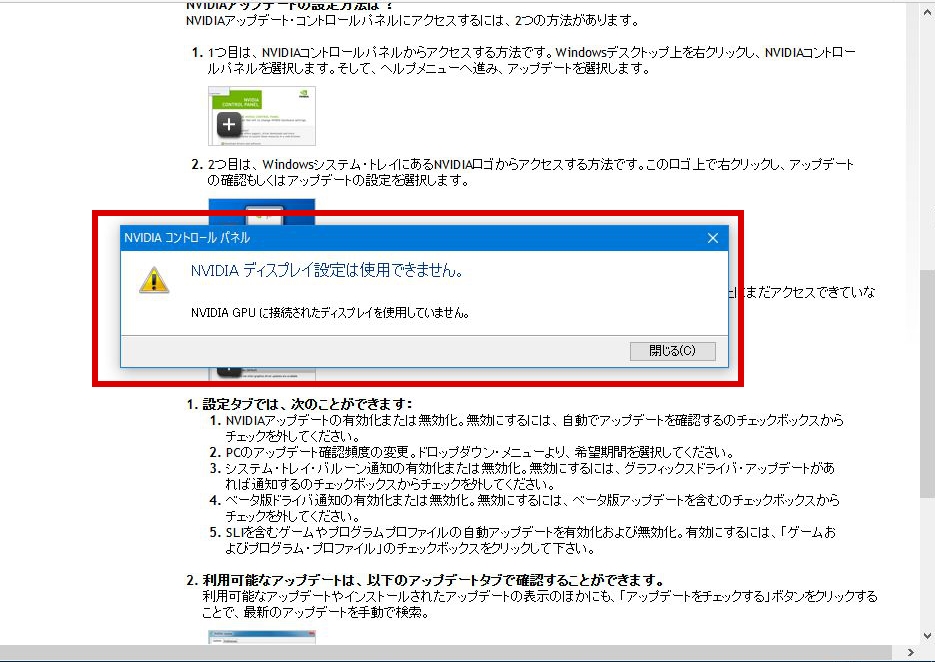This screenshot has height=662, width=935.
Task: Click the horizontal scrollbar right arrow
Action: (911, 652)
